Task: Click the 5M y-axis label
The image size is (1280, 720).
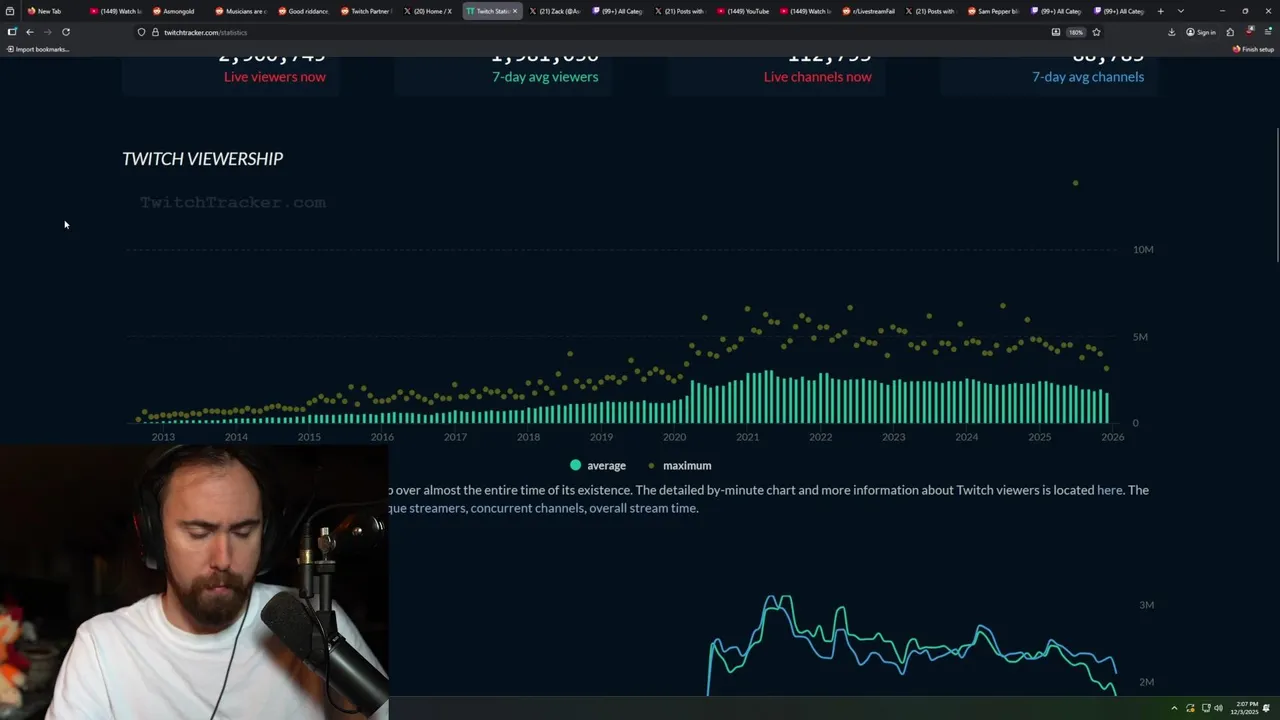Action: point(1141,337)
